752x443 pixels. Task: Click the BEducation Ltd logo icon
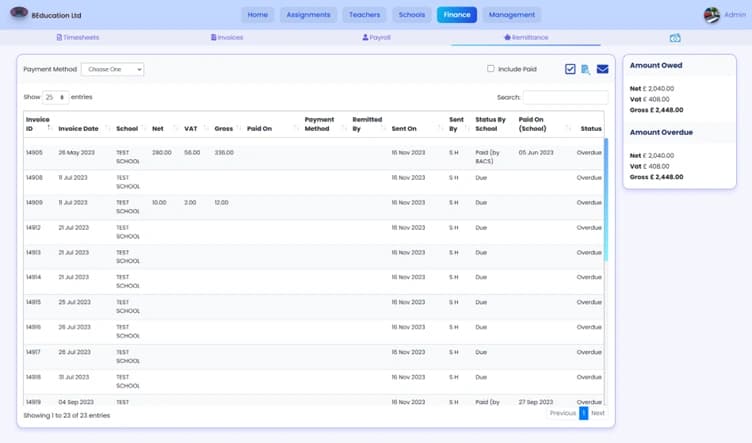point(19,13)
